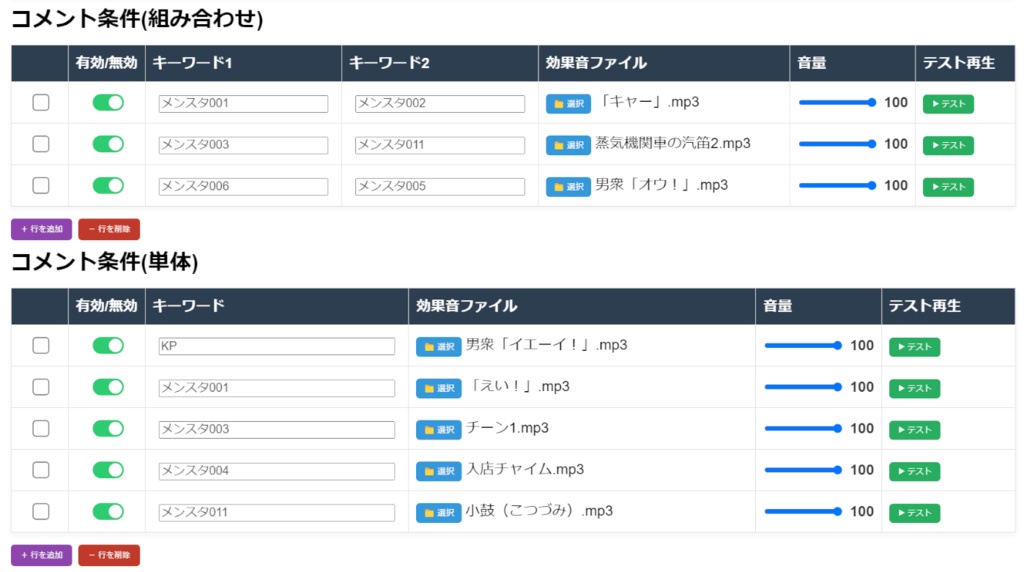The image size is (1024, 572).
Task: Turn off the KP keyword row toggle
Action: click(x=108, y=346)
